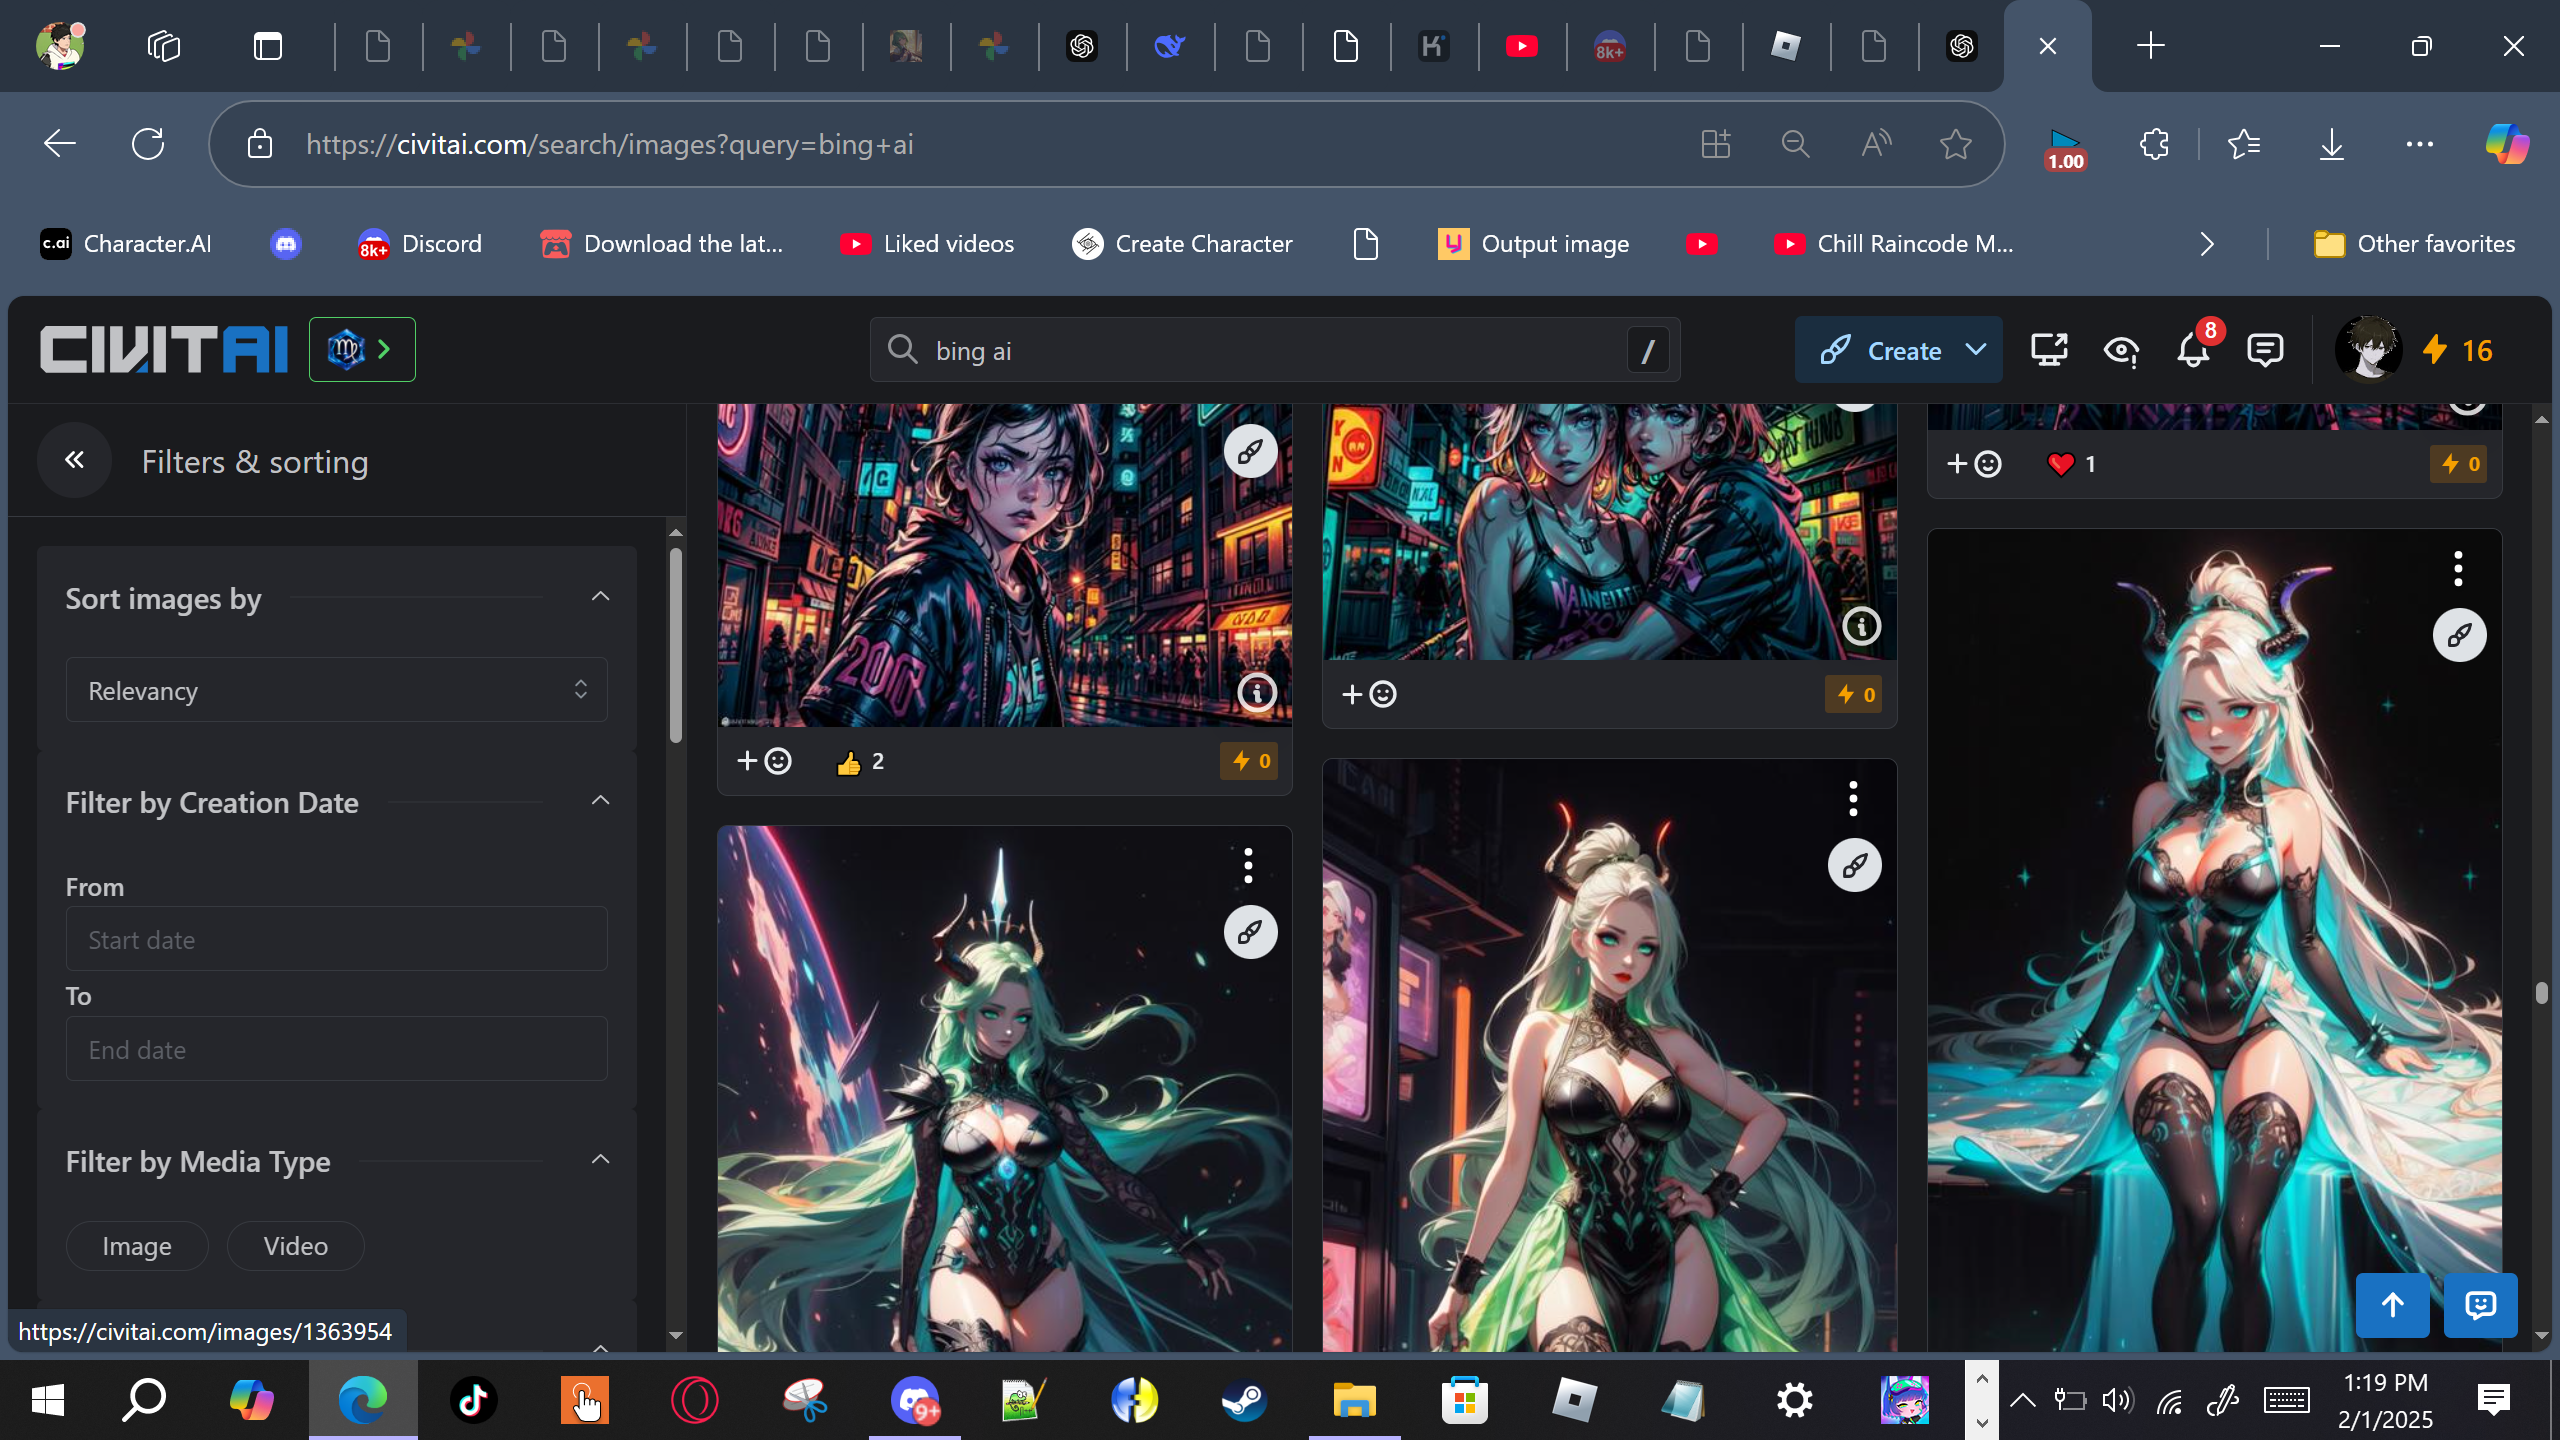Image resolution: width=2560 pixels, height=1440 pixels.
Task: Toggle the Image media type filter
Action: (x=137, y=1246)
